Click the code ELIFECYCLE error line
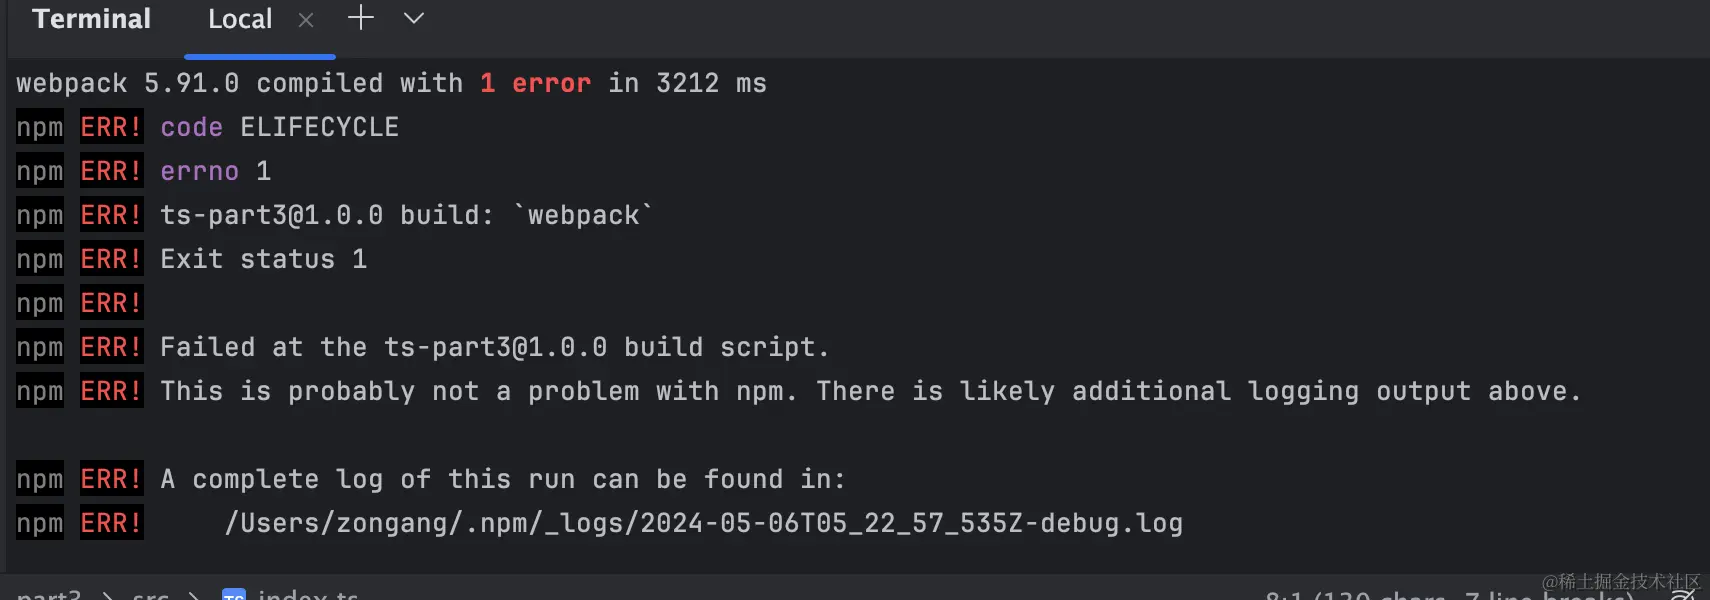This screenshot has height=600, width=1710. (207, 127)
